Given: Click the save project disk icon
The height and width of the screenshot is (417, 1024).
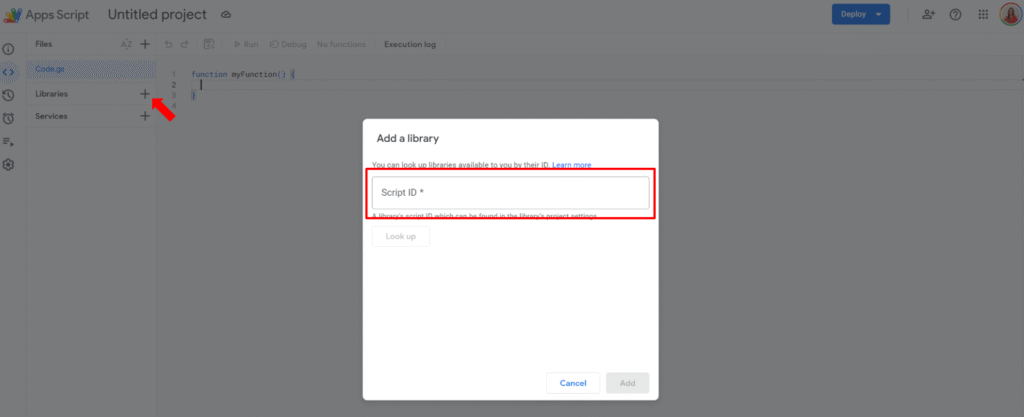Looking at the screenshot, I should click(209, 44).
